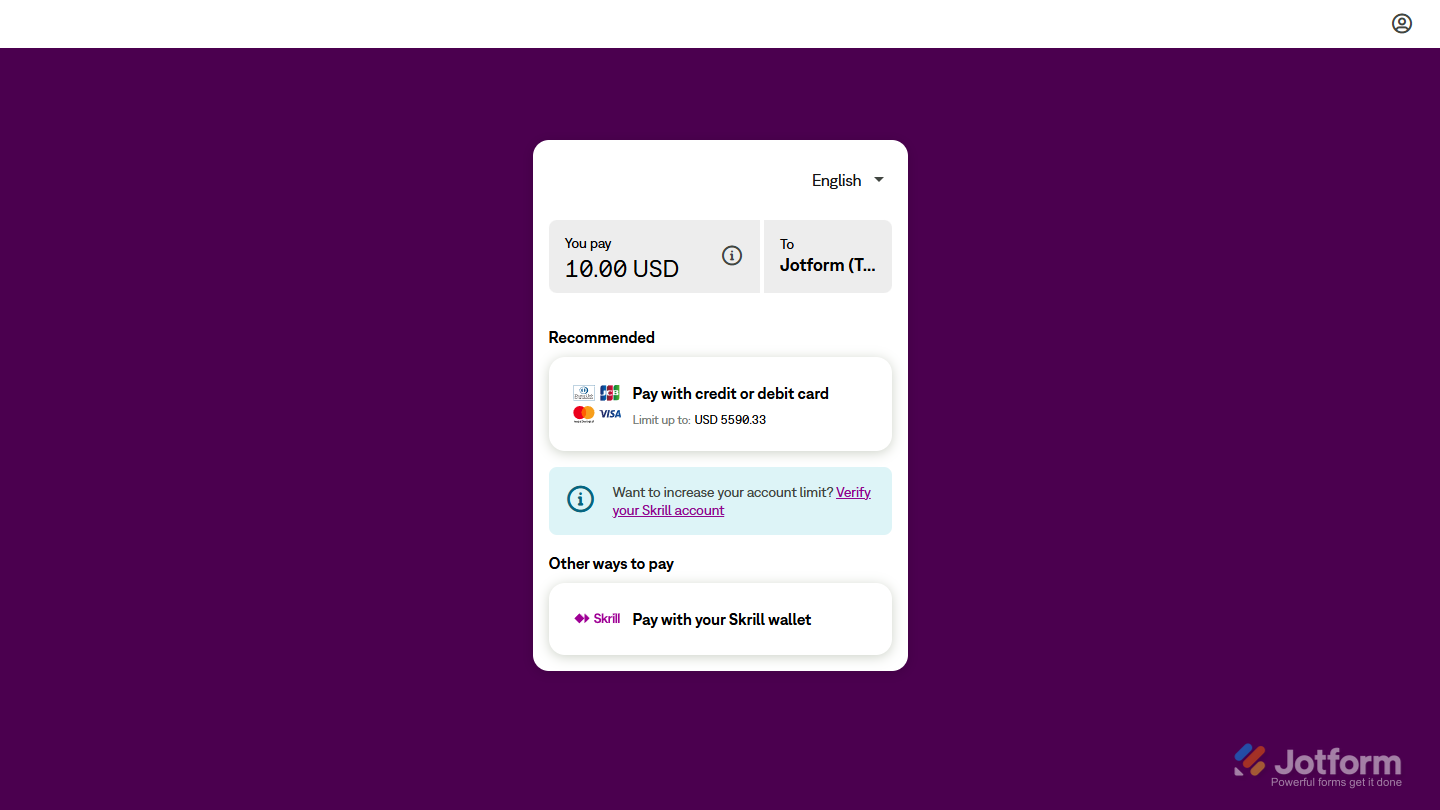The image size is (1440, 810).
Task: Click the info icon beside You pay amount
Action: coord(732,256)
